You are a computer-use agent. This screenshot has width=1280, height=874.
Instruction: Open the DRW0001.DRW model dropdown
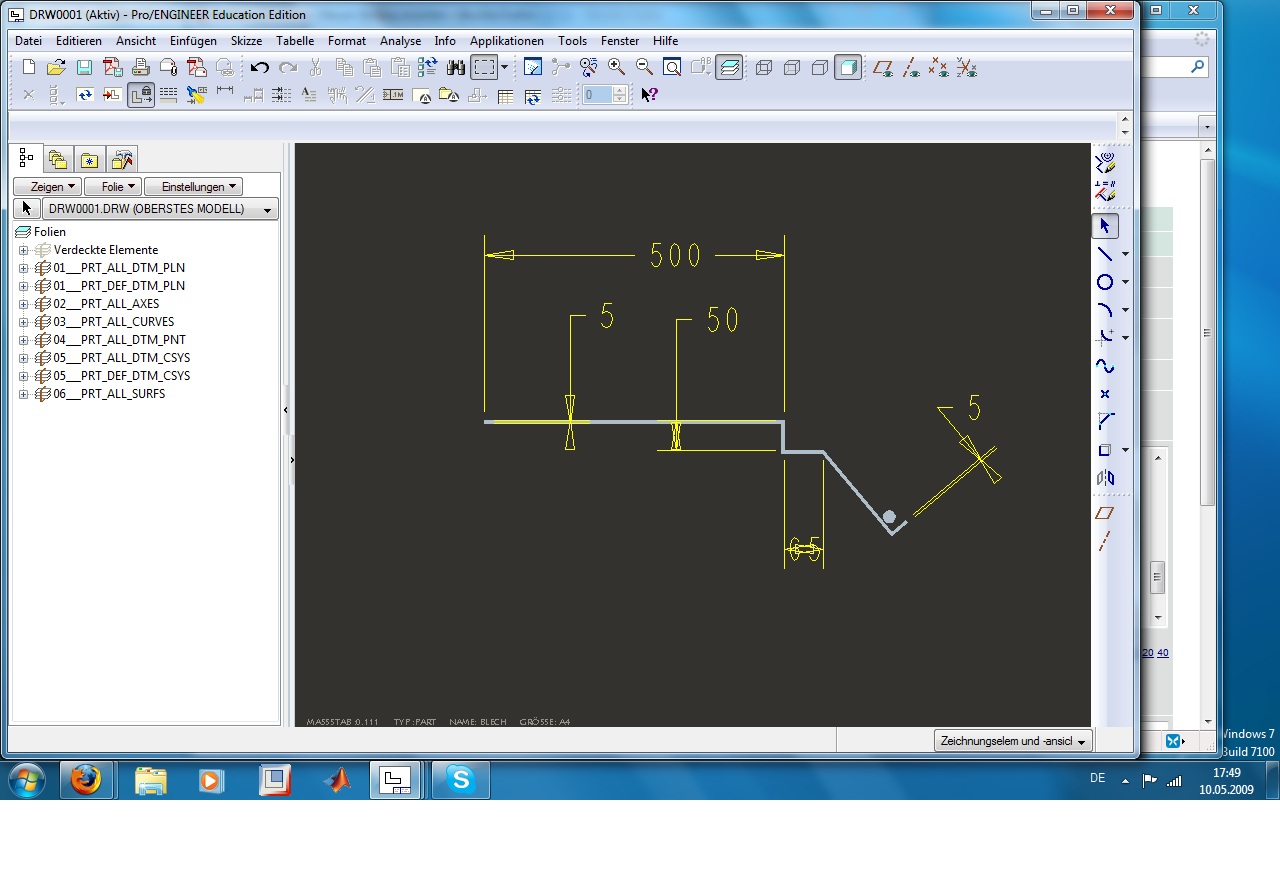[267, 210]
